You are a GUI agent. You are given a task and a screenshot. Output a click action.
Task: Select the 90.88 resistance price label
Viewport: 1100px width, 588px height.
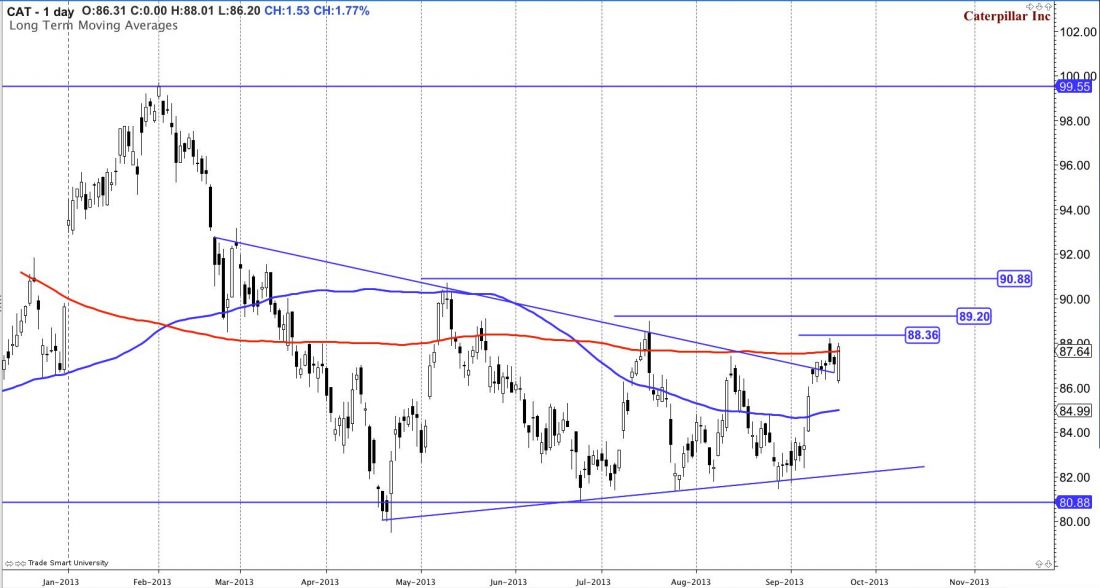pos(1014,278)
